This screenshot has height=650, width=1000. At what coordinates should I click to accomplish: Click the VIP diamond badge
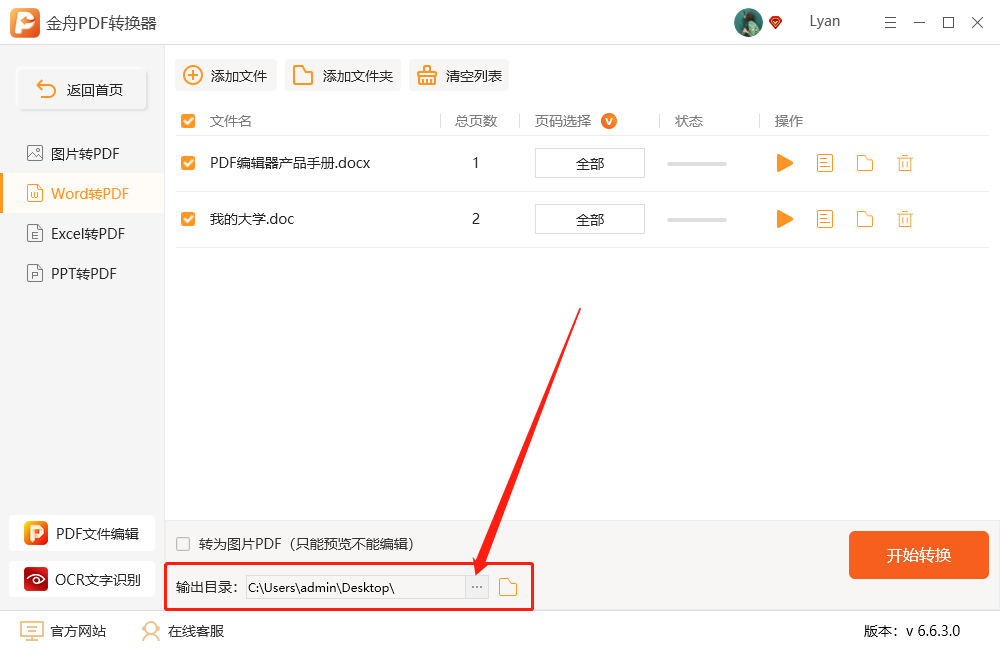coord(776,23)
